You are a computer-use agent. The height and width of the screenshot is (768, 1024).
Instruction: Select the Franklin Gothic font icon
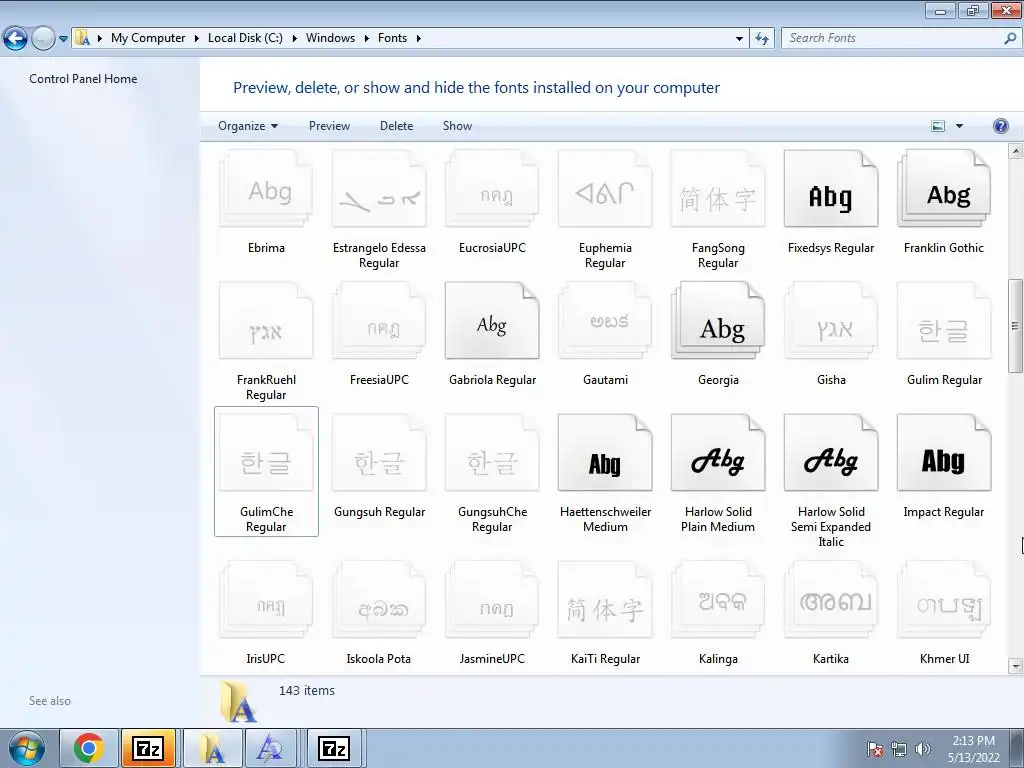pyautogui.click(x=944, y=188)
